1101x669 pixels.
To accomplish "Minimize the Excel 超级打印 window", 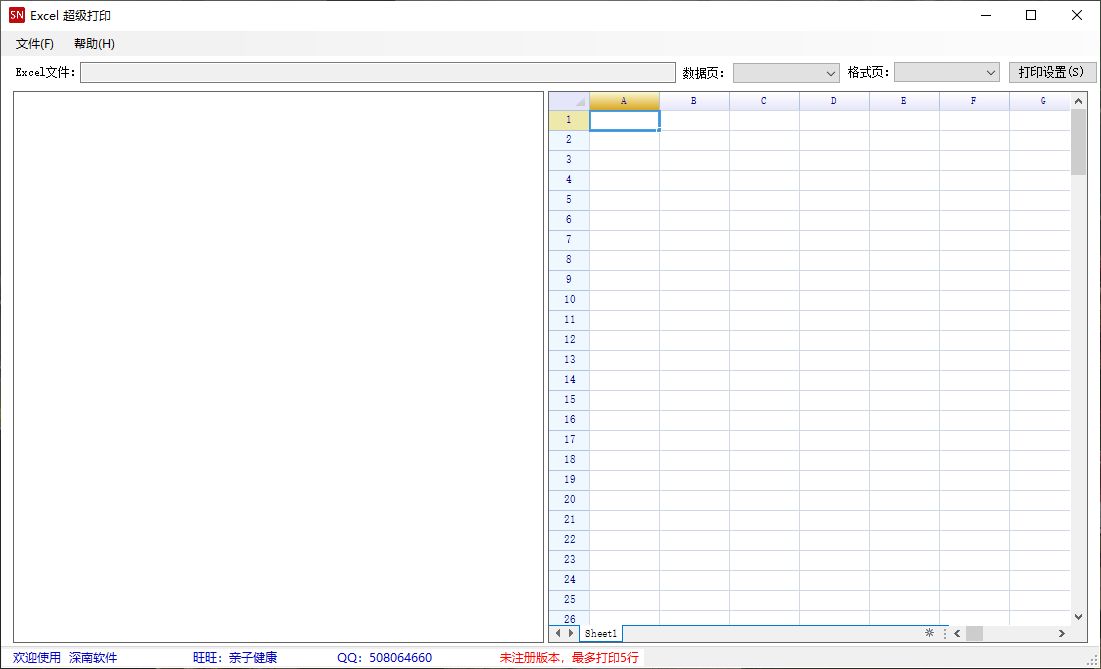I will 986,15.
